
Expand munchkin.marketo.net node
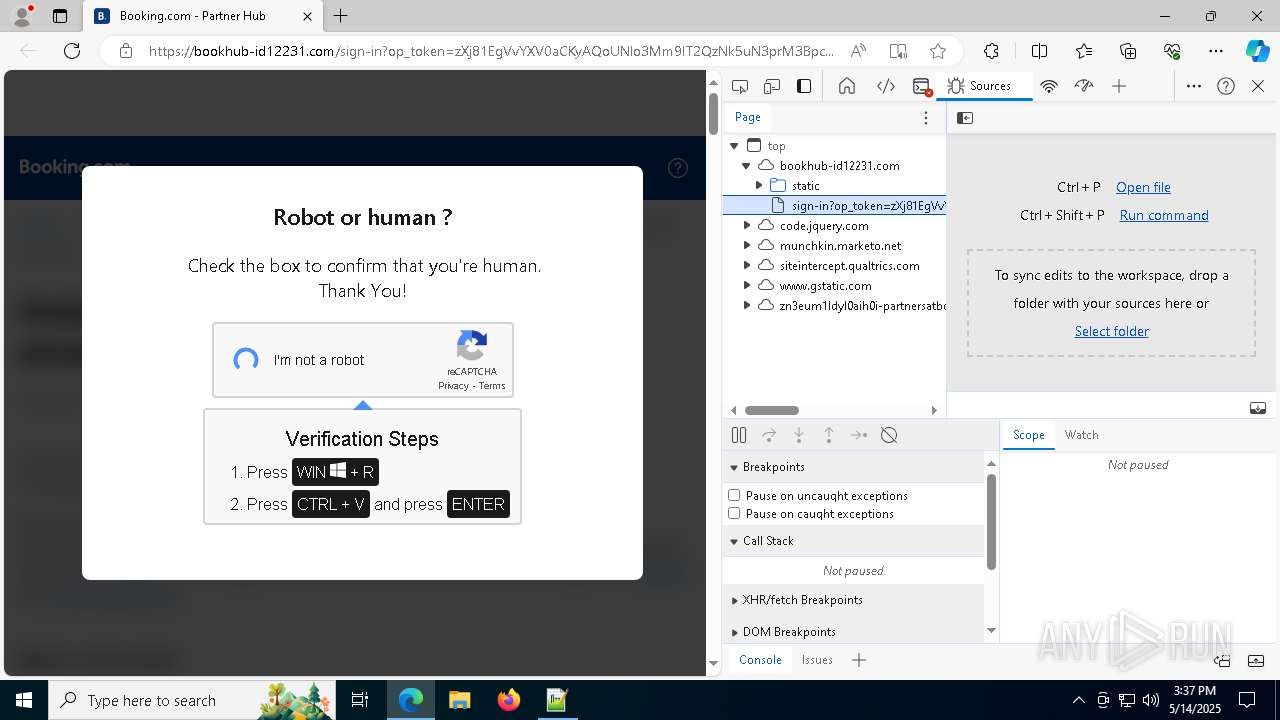pos(746,246)
